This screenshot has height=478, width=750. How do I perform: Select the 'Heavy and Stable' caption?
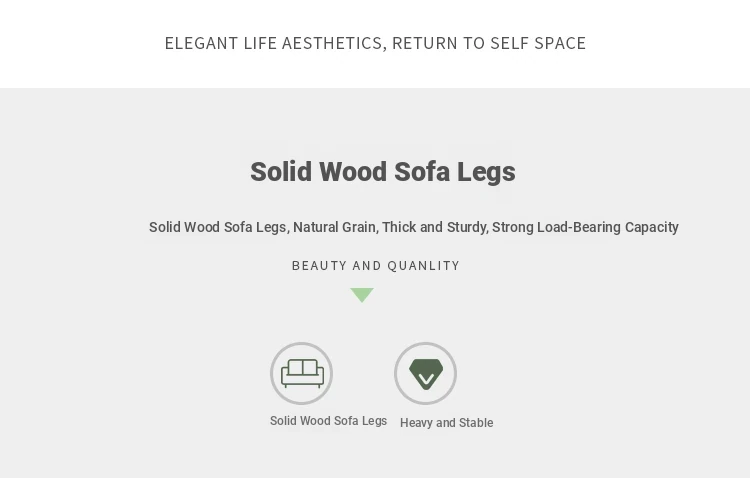tap(446, 423)
